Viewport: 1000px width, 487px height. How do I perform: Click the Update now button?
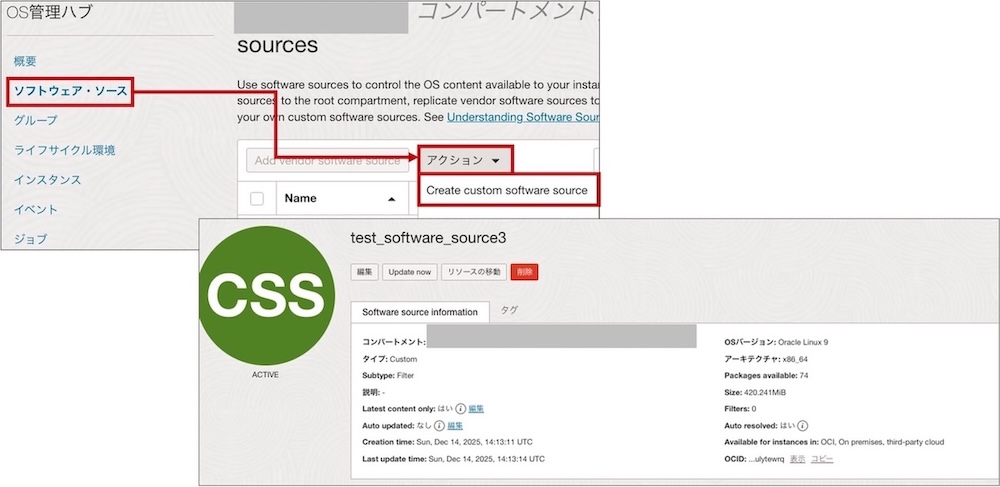click(410, 272)
